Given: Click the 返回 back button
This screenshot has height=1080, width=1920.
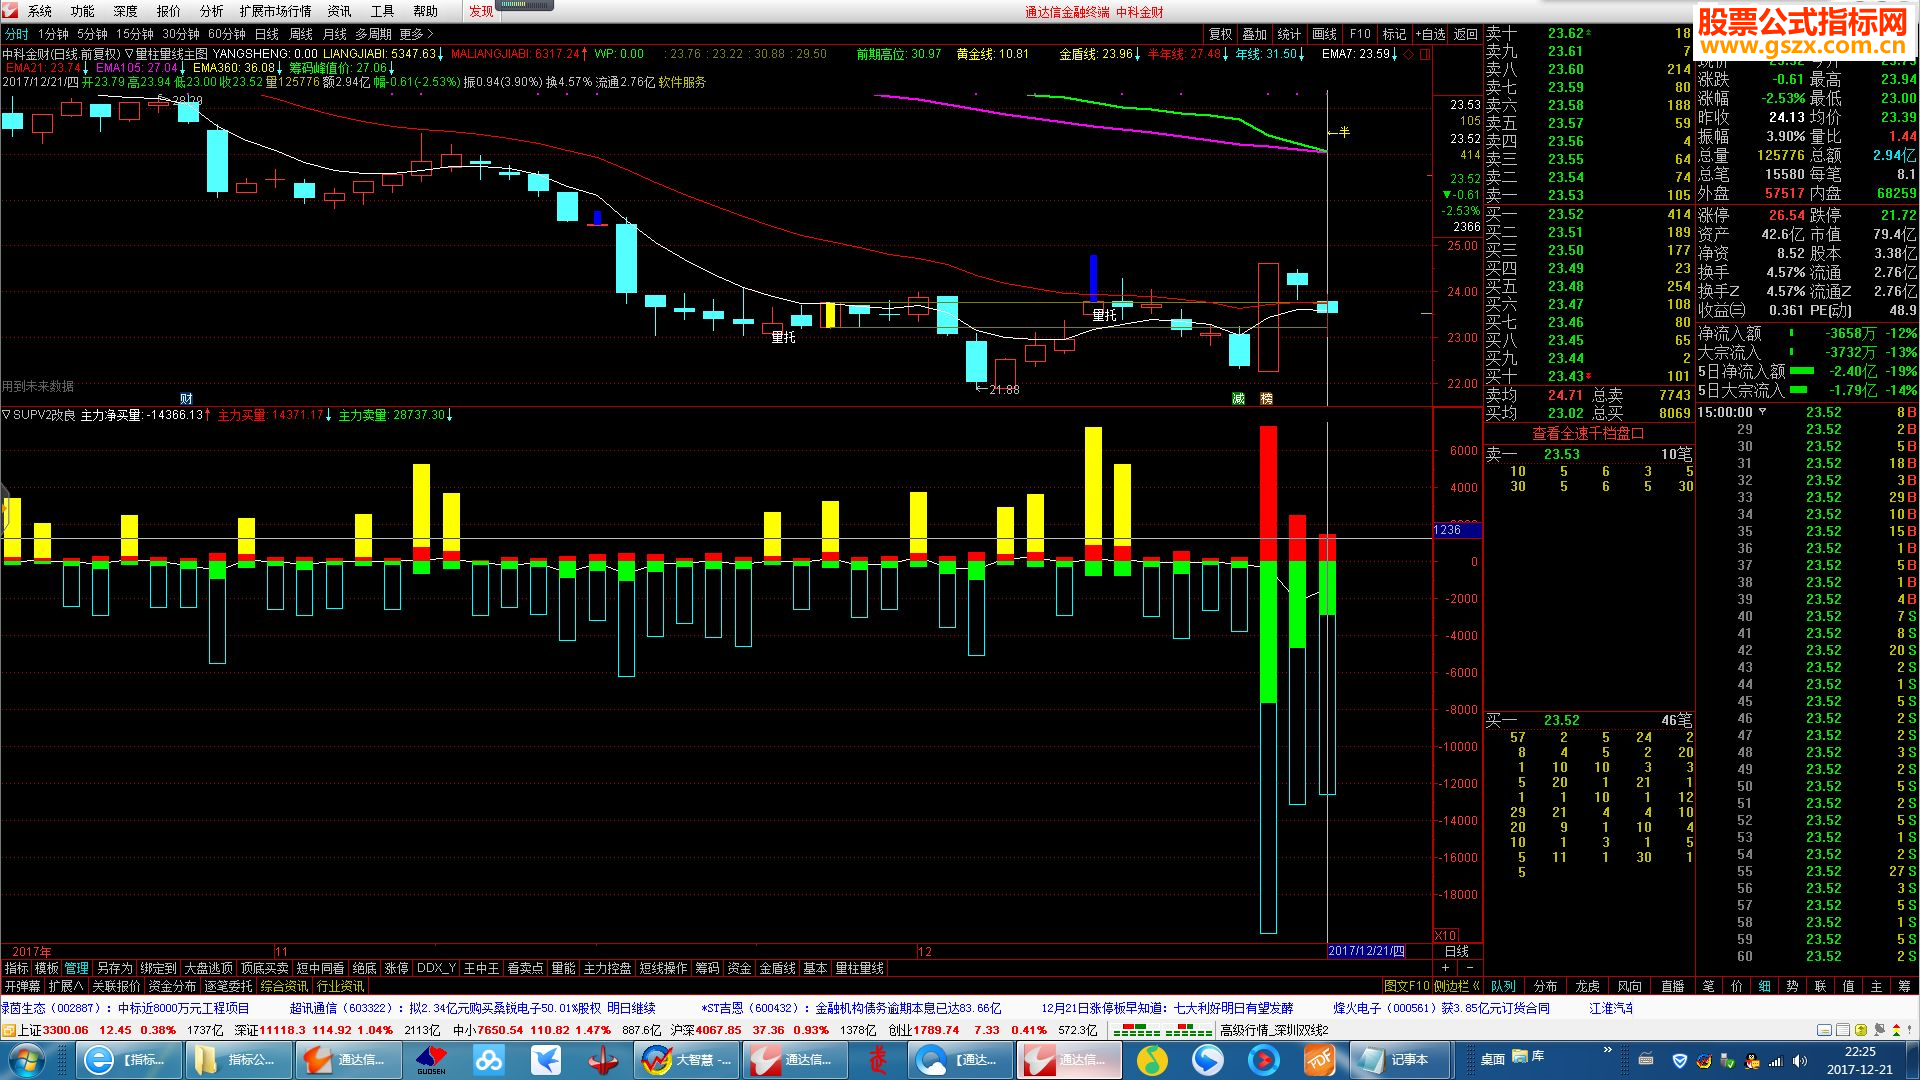Looking at the screenshot, I should (1466, 34).
